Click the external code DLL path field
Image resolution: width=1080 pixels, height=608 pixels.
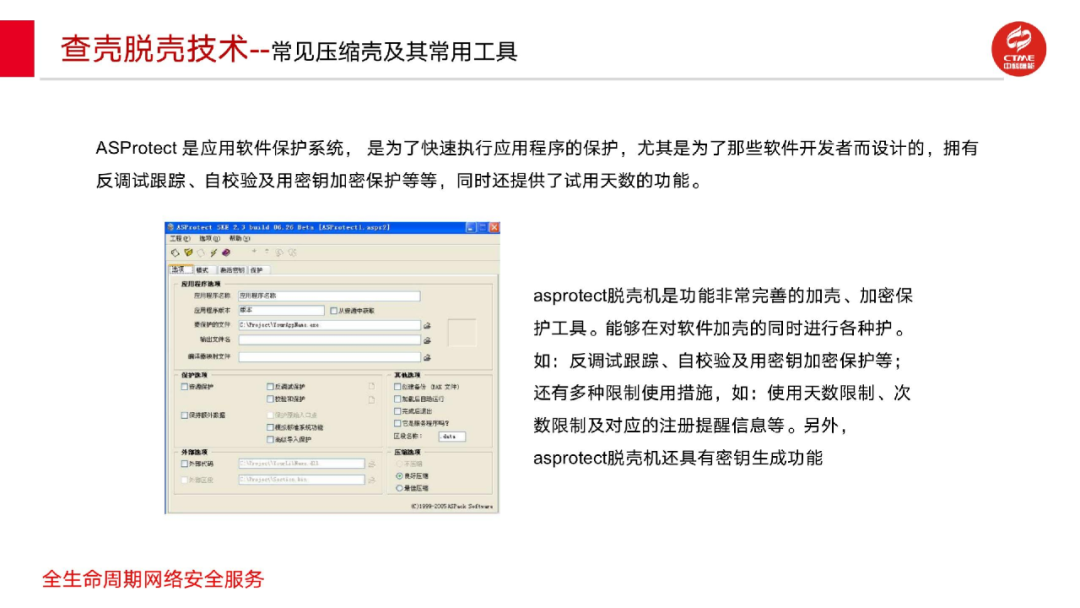302,464
